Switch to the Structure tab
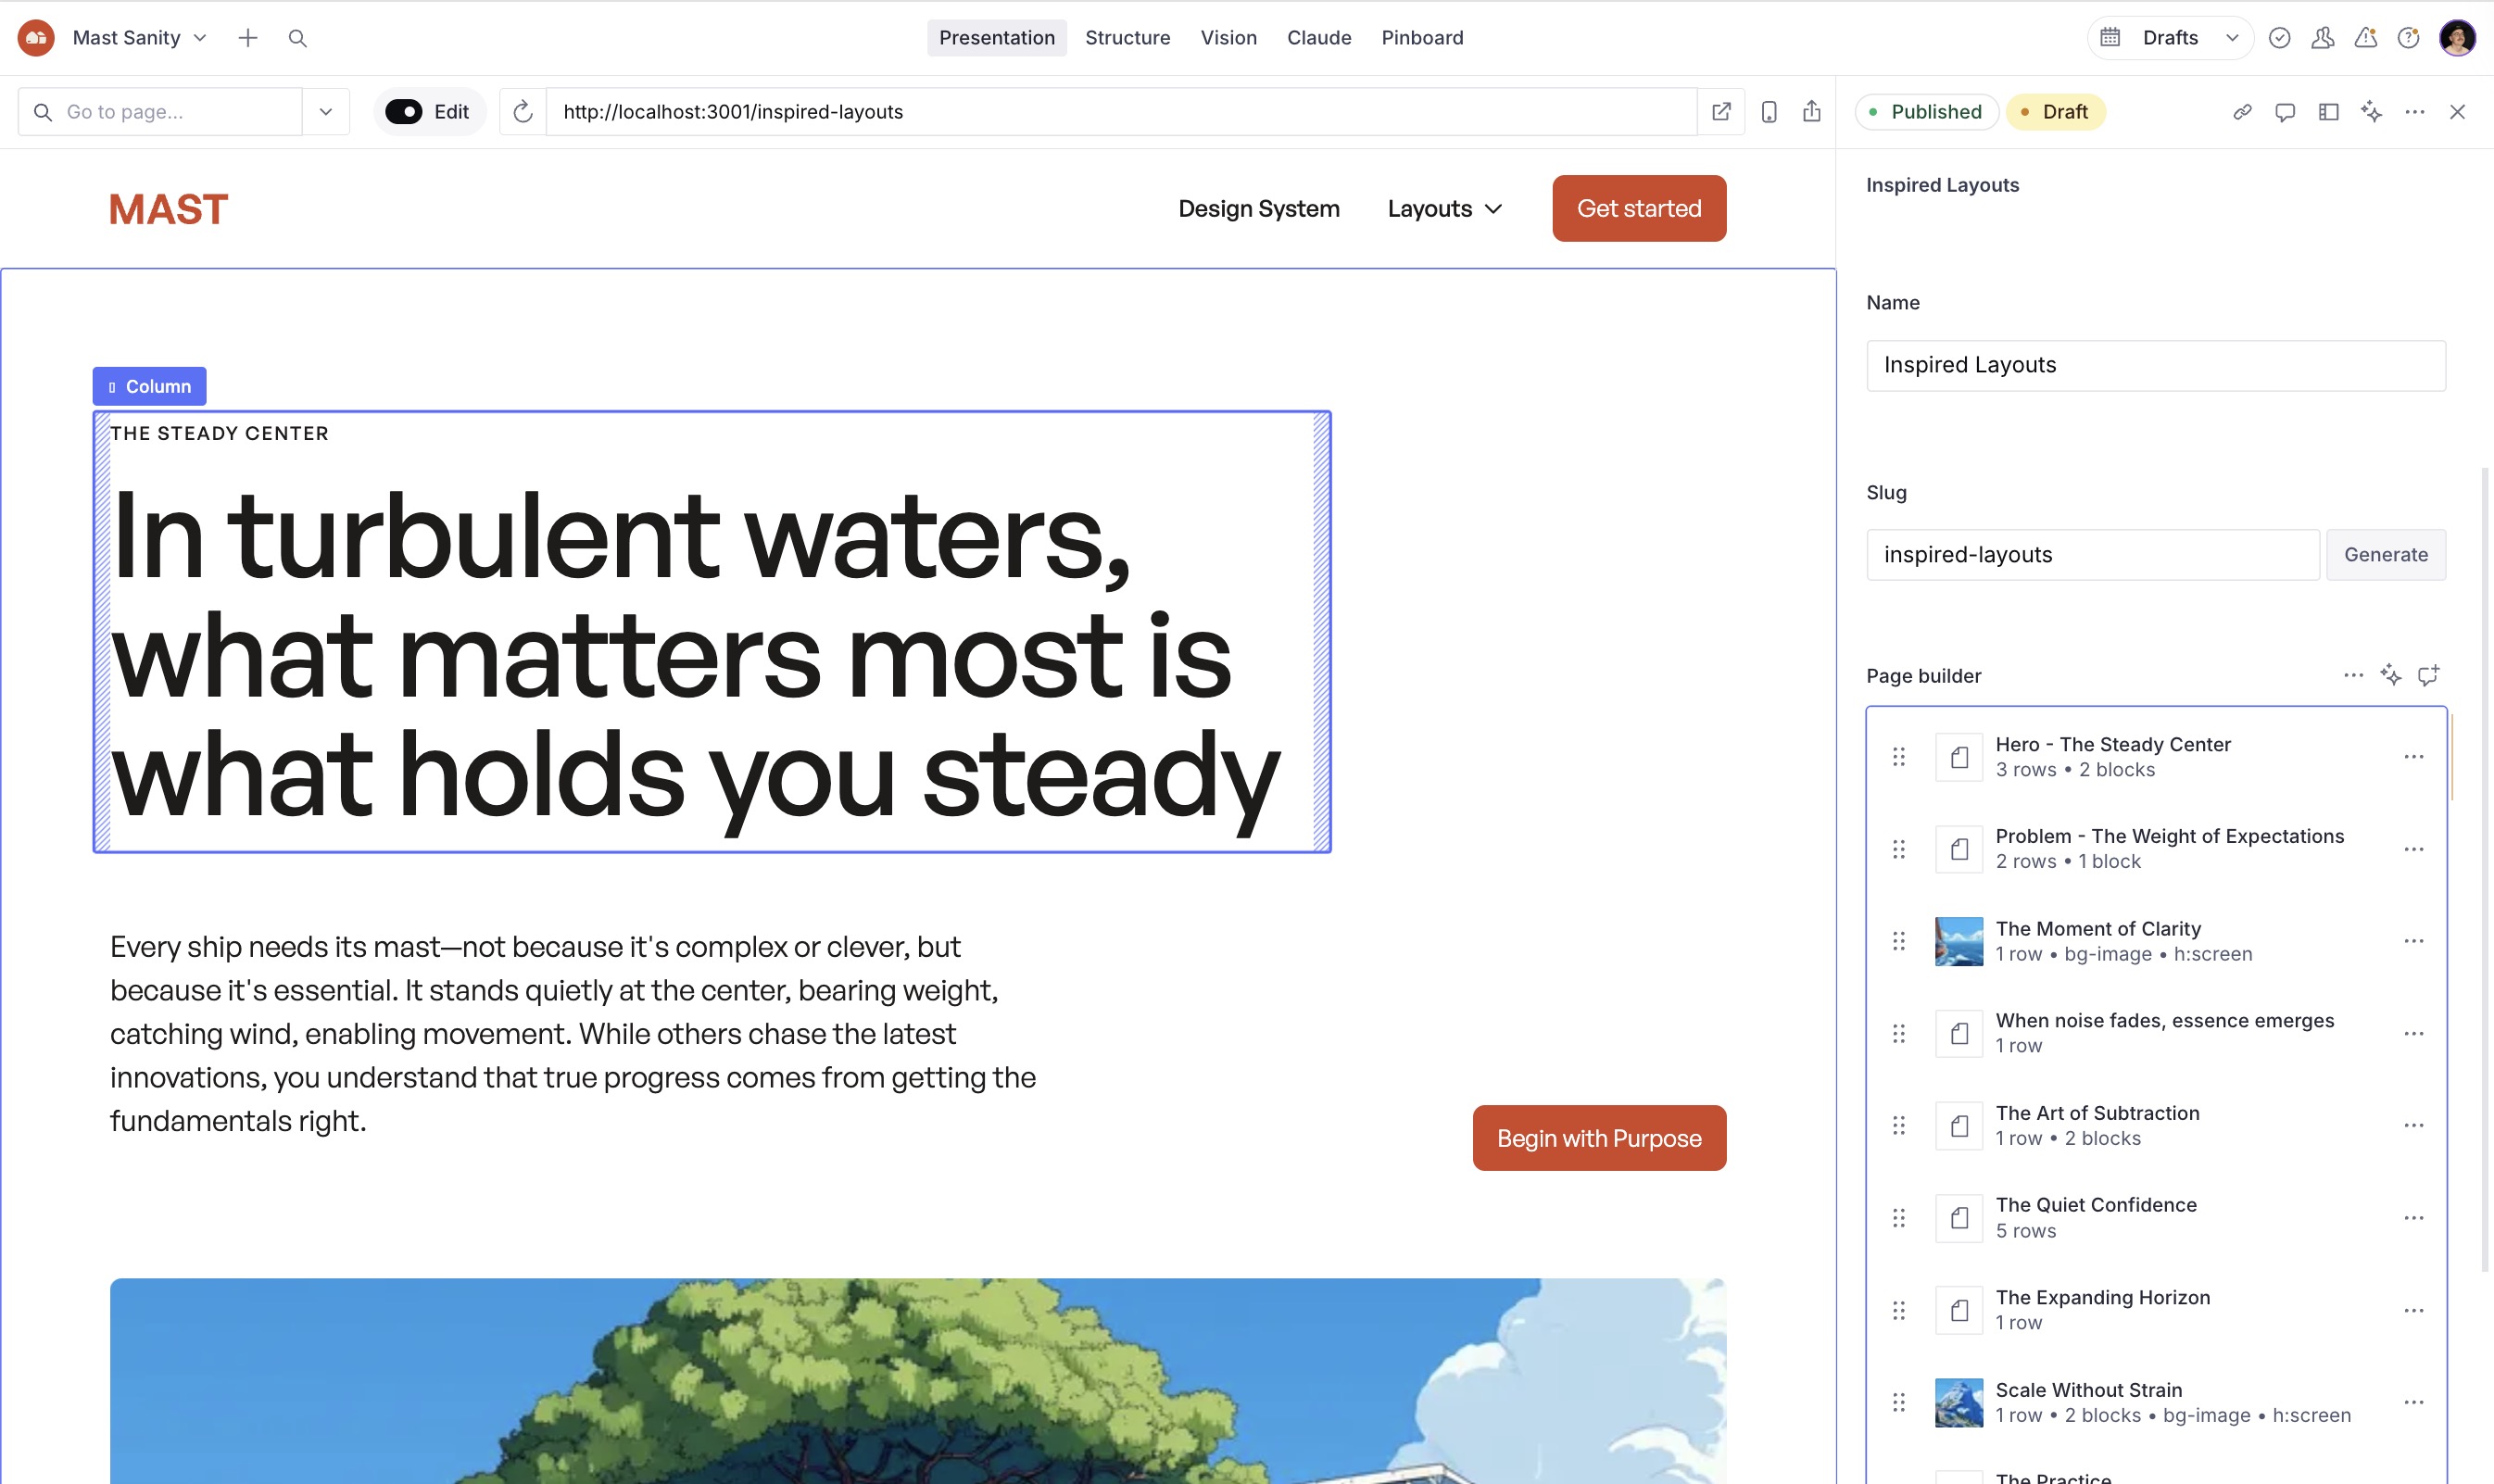2494x1484 pixels. [1128, 38]
